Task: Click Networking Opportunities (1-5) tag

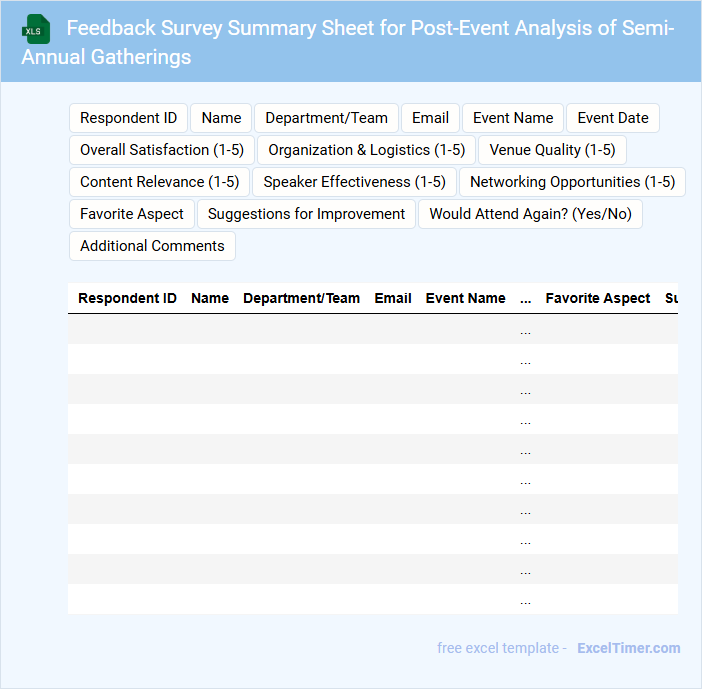Action: pos(572,182)
